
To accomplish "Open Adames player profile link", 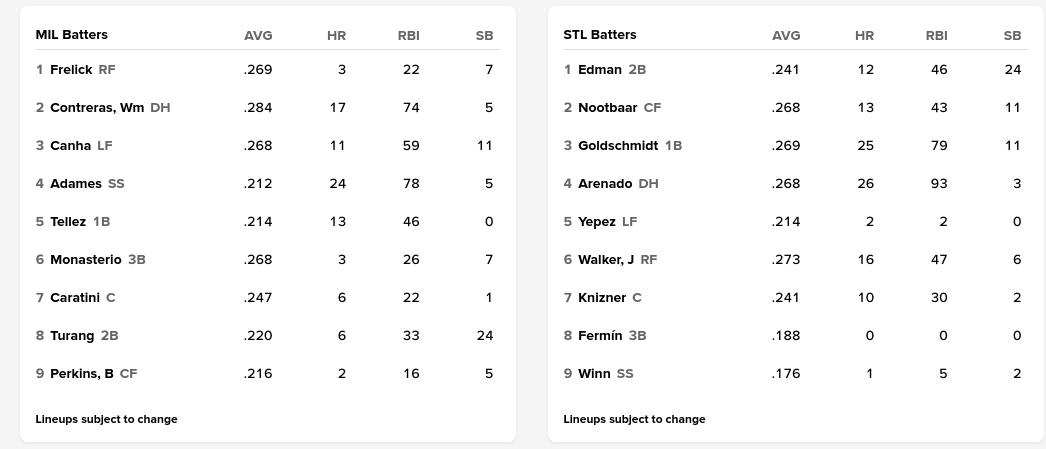I will coord(76,184).
